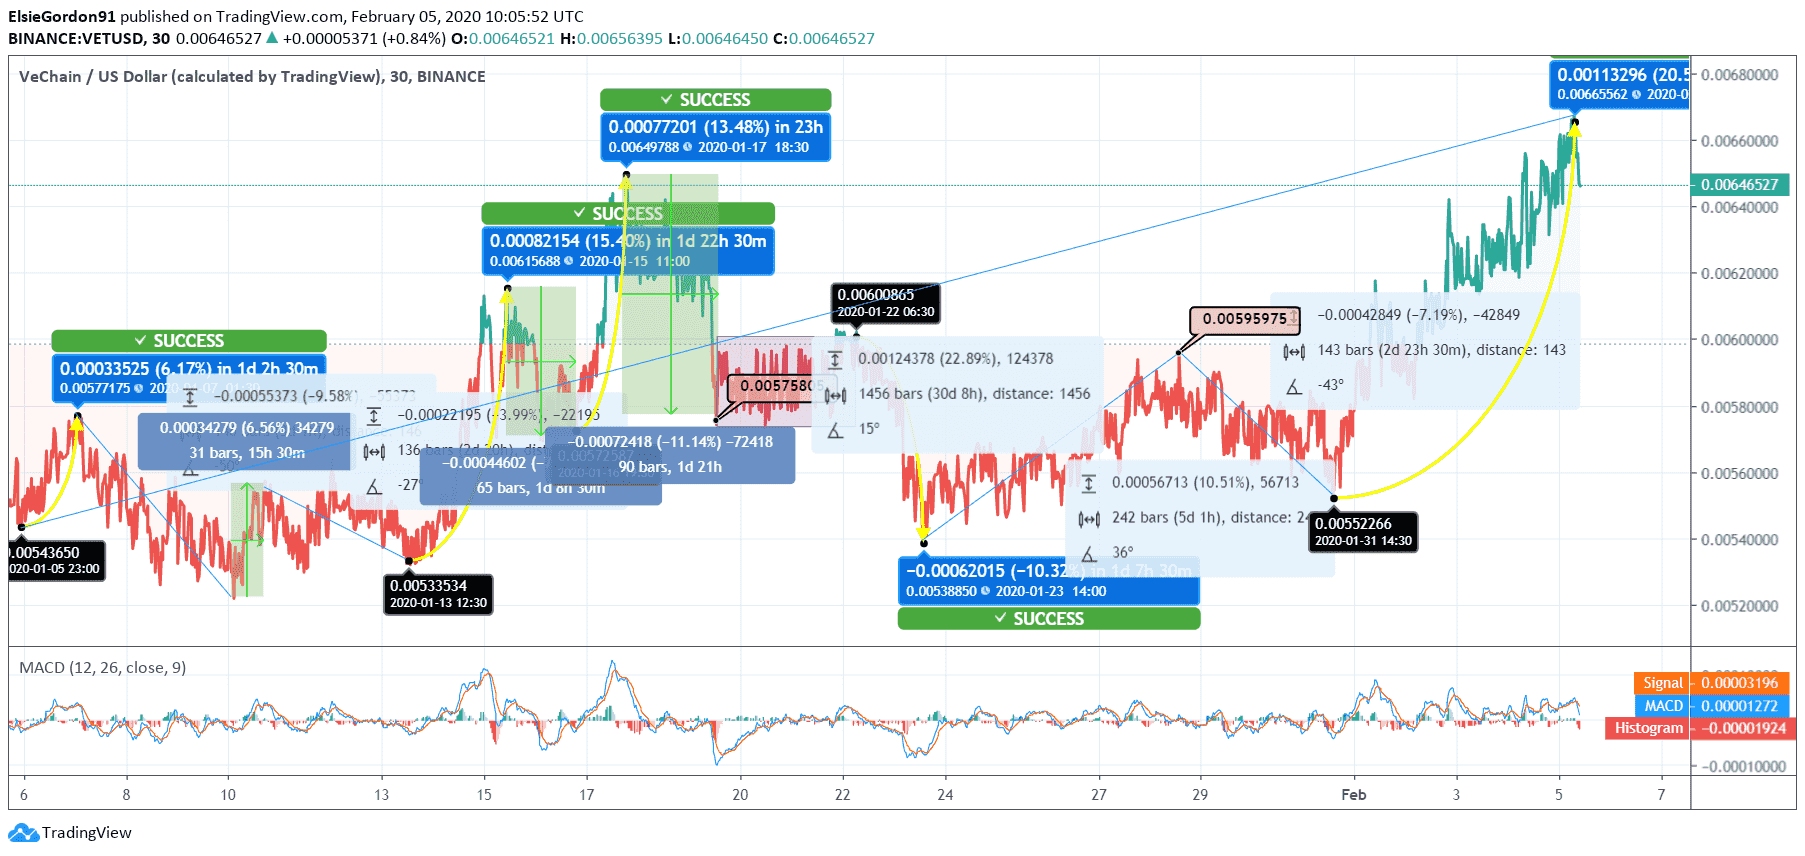Click the current price tag 0.00646527 on axis
Screen dimensions: 1805x856
pyautogui.click(x=1740, y=185)
